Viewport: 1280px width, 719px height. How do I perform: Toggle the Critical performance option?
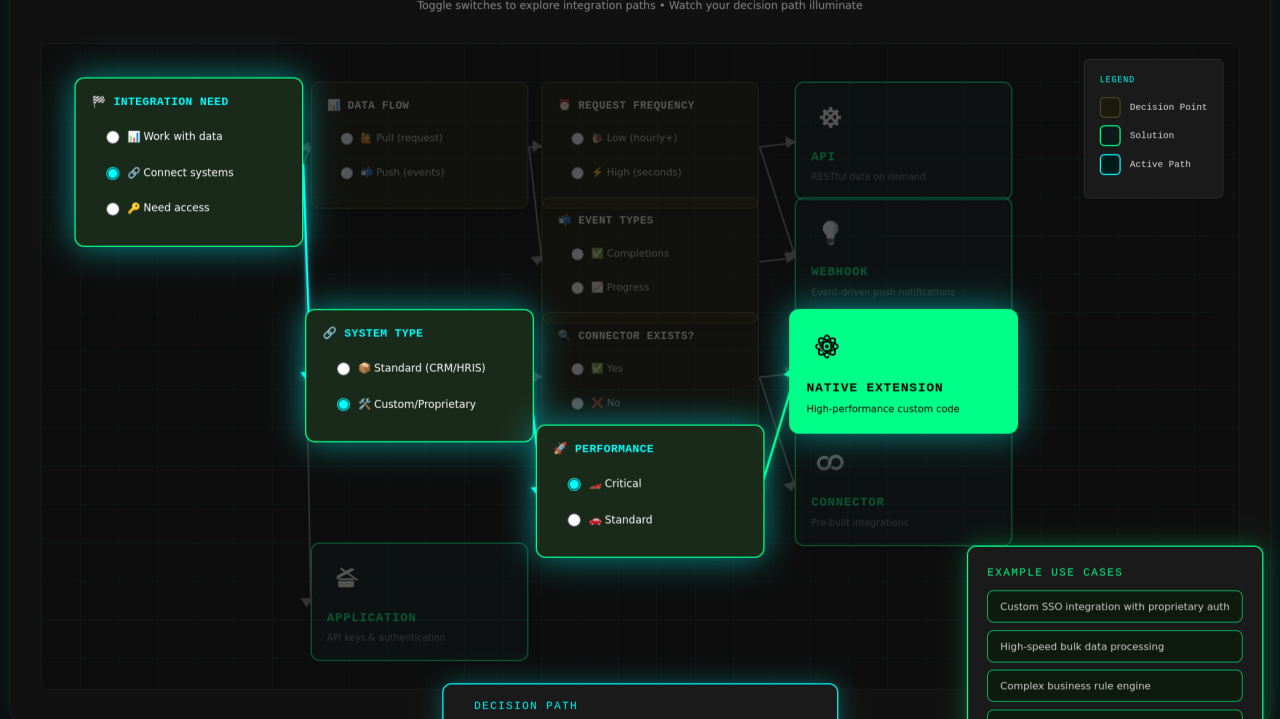pyautogui.click(x=574, y=484)
